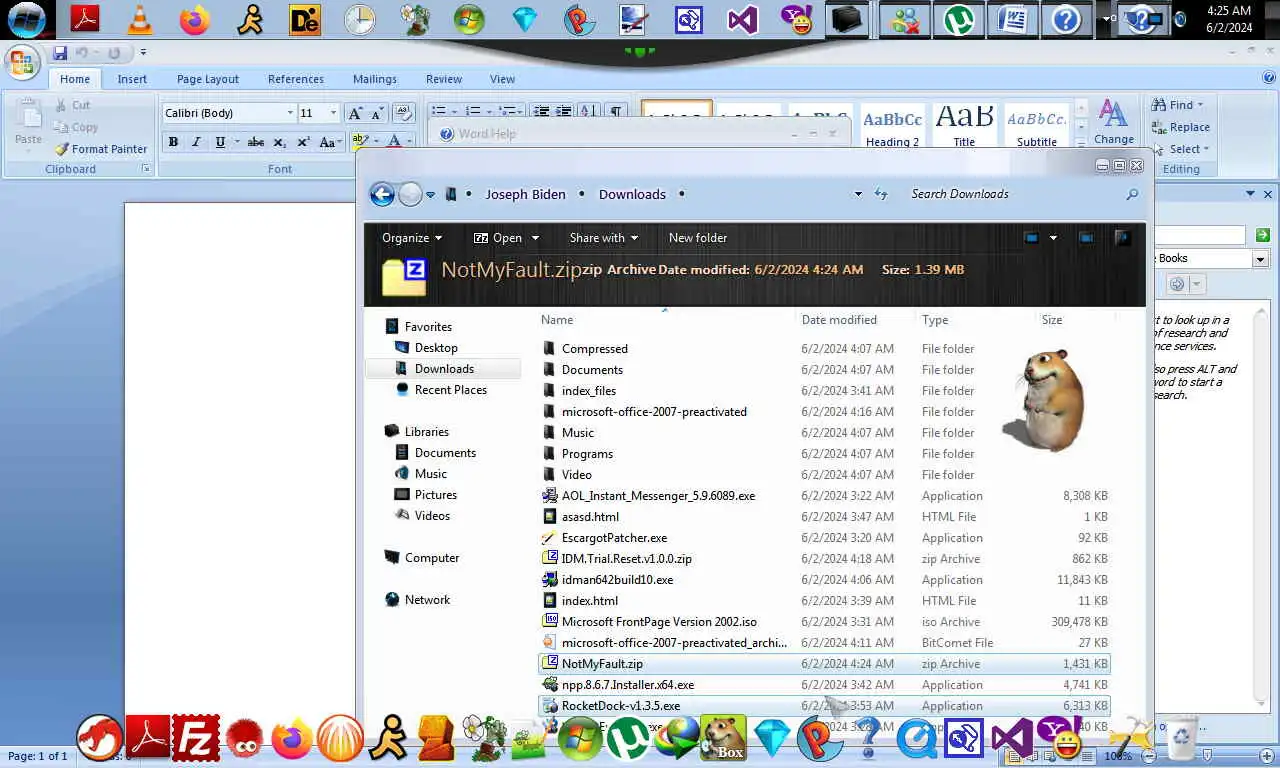The width and height of the screenshot is (1280, 768).
Task: Apply the text highlight color
Action: pos(358,142)
